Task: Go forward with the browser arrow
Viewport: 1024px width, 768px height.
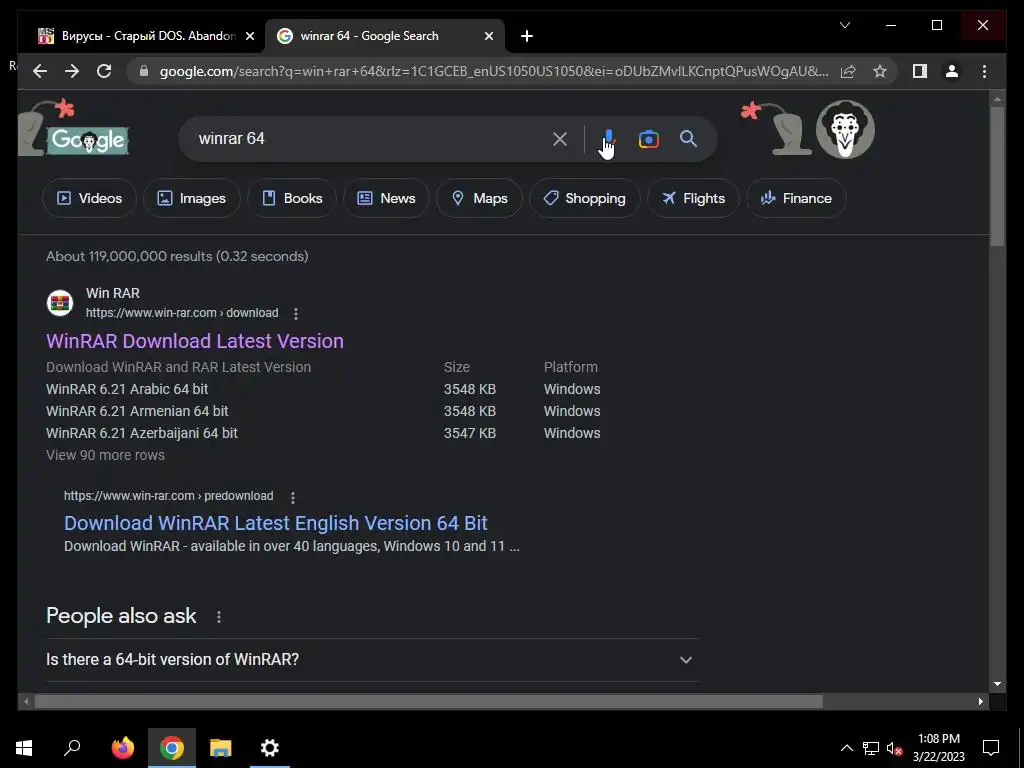Action: click(x=72, y=71)
